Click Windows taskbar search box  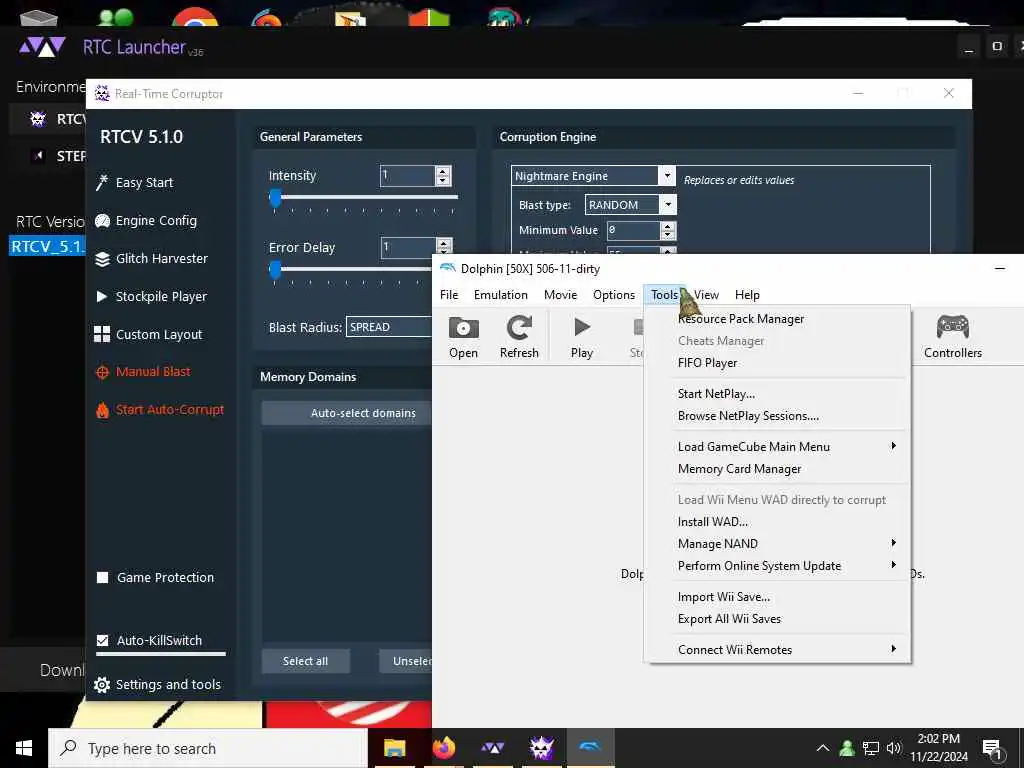[x=208, y=748]
